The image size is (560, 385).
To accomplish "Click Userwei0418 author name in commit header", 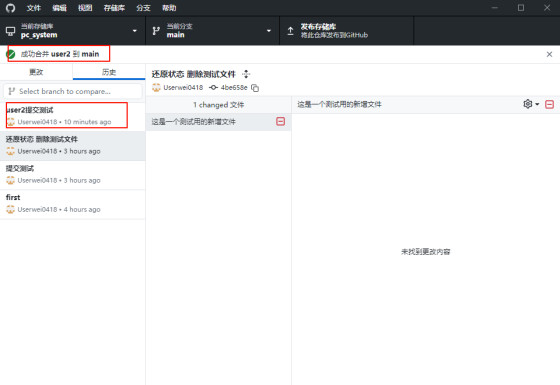I will pos(183,88).
